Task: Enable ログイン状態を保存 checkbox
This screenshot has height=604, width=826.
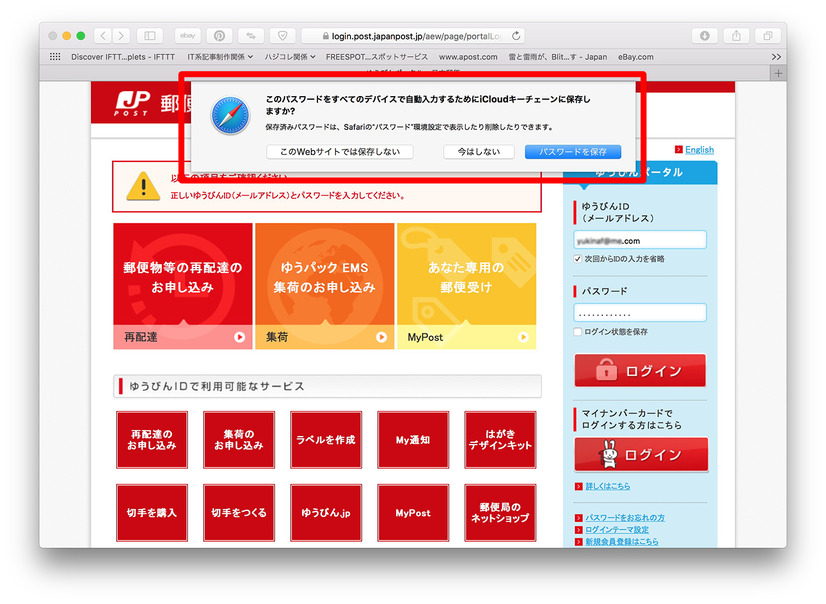Action: click(577, 331)
